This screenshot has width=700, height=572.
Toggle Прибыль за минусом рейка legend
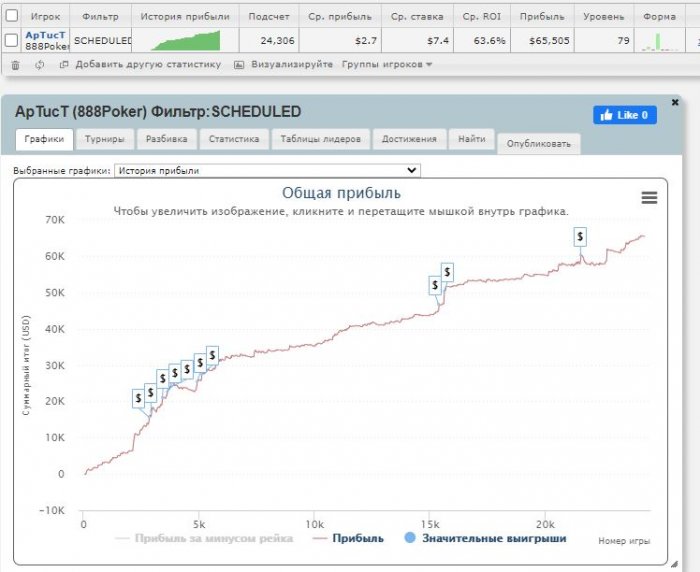point(204,538)
